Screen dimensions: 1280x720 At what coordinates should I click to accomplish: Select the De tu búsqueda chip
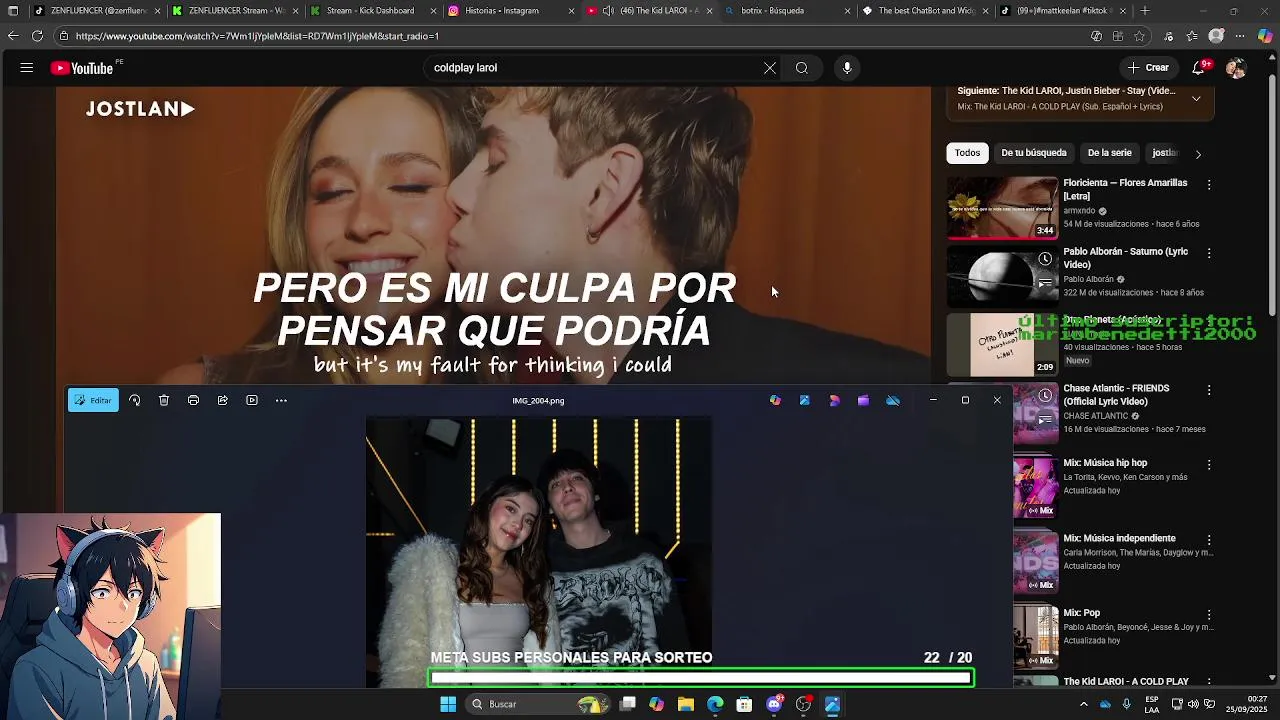click(1034, 153)
